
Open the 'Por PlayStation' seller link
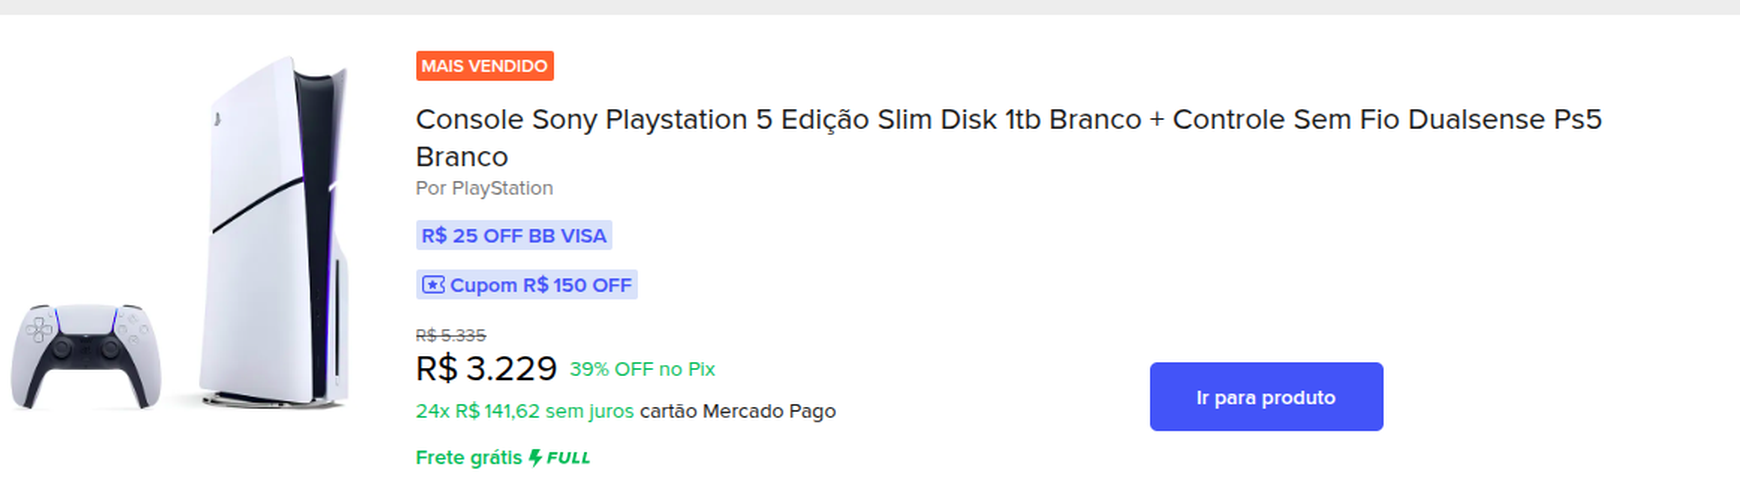[484, 188]
